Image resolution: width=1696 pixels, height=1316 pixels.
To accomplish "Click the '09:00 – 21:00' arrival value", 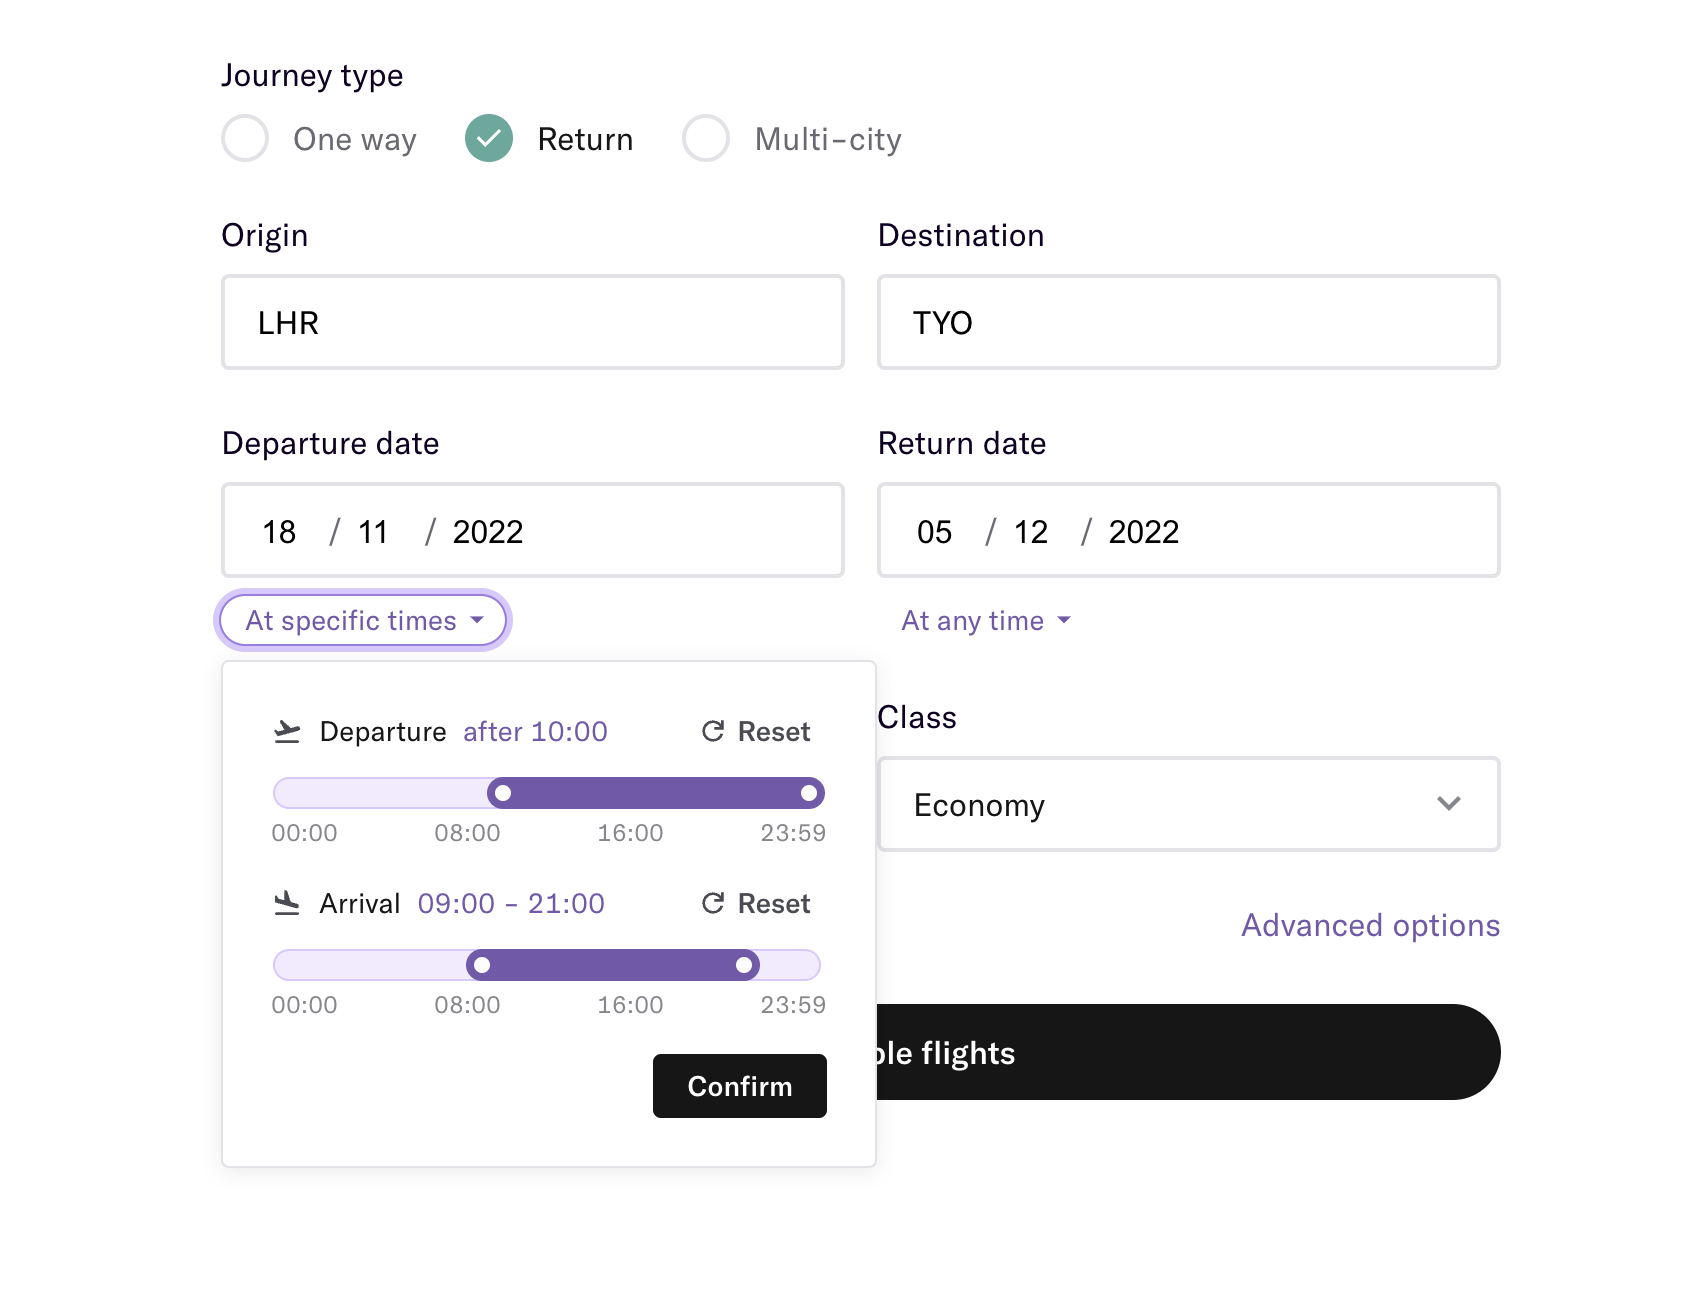I will (511, 904).
